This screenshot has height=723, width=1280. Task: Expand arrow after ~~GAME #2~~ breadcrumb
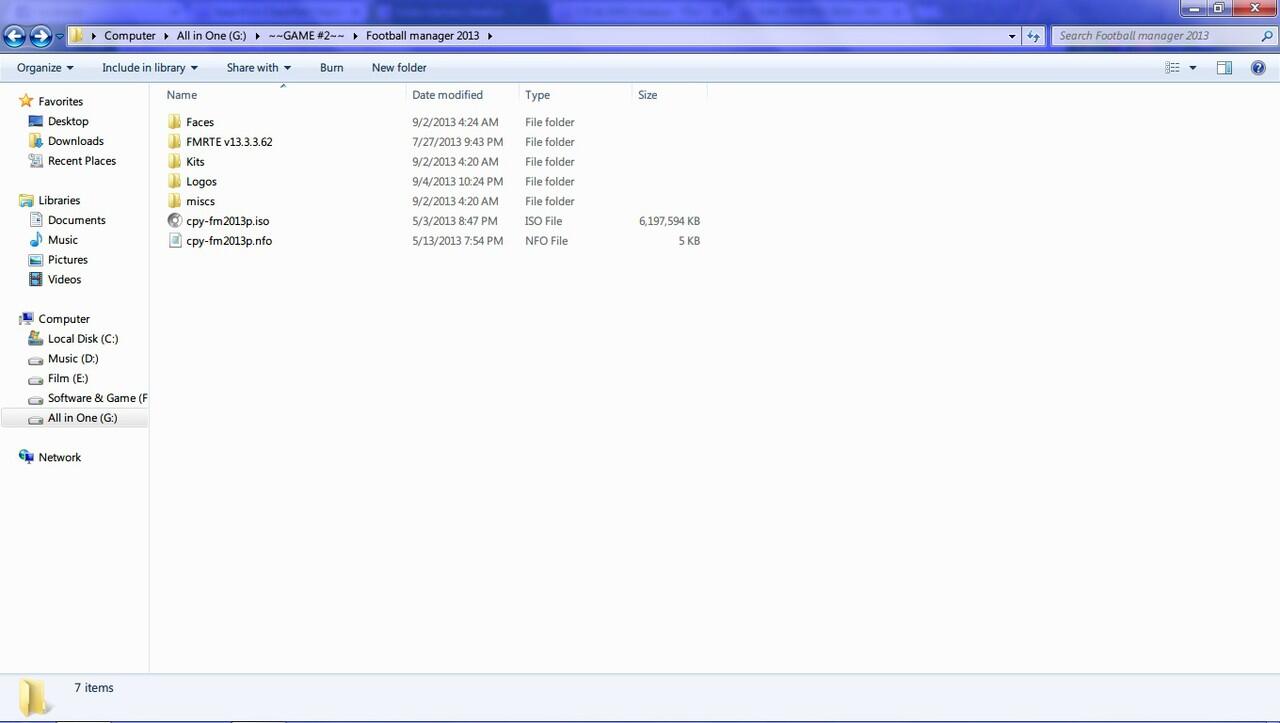[x=355, y=36]
